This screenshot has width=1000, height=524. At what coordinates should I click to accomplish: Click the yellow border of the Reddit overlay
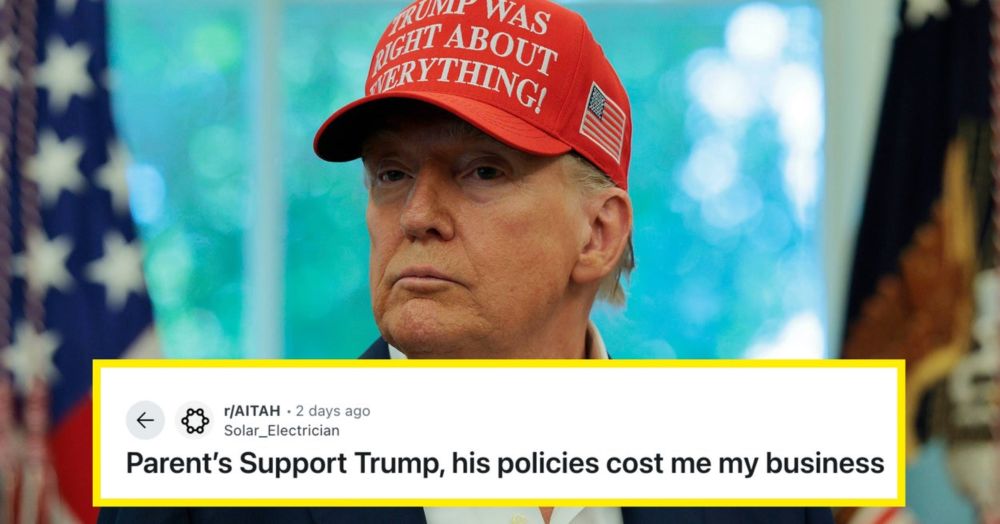click(x=499, y=363)
